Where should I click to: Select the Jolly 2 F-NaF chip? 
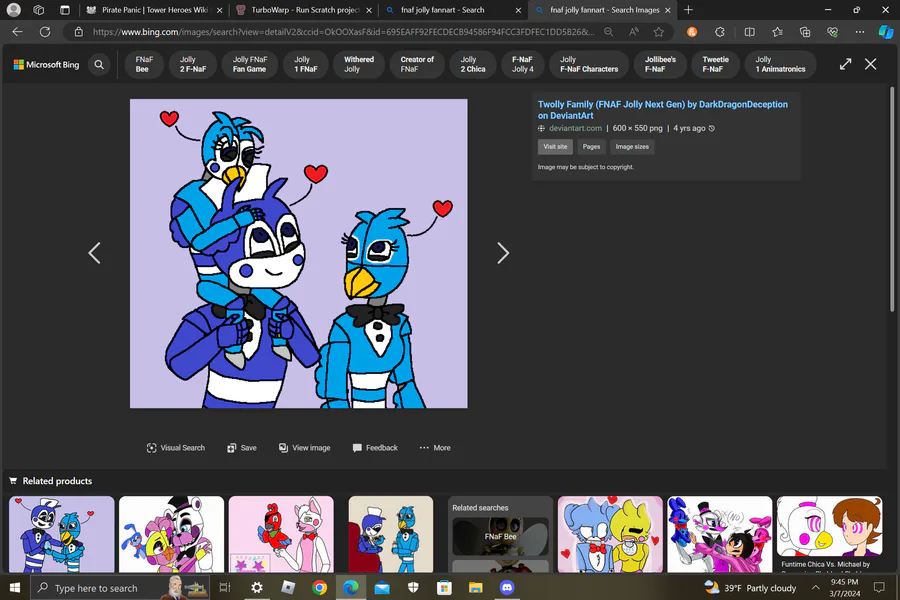pyautogui.click(x=193, y=64)
